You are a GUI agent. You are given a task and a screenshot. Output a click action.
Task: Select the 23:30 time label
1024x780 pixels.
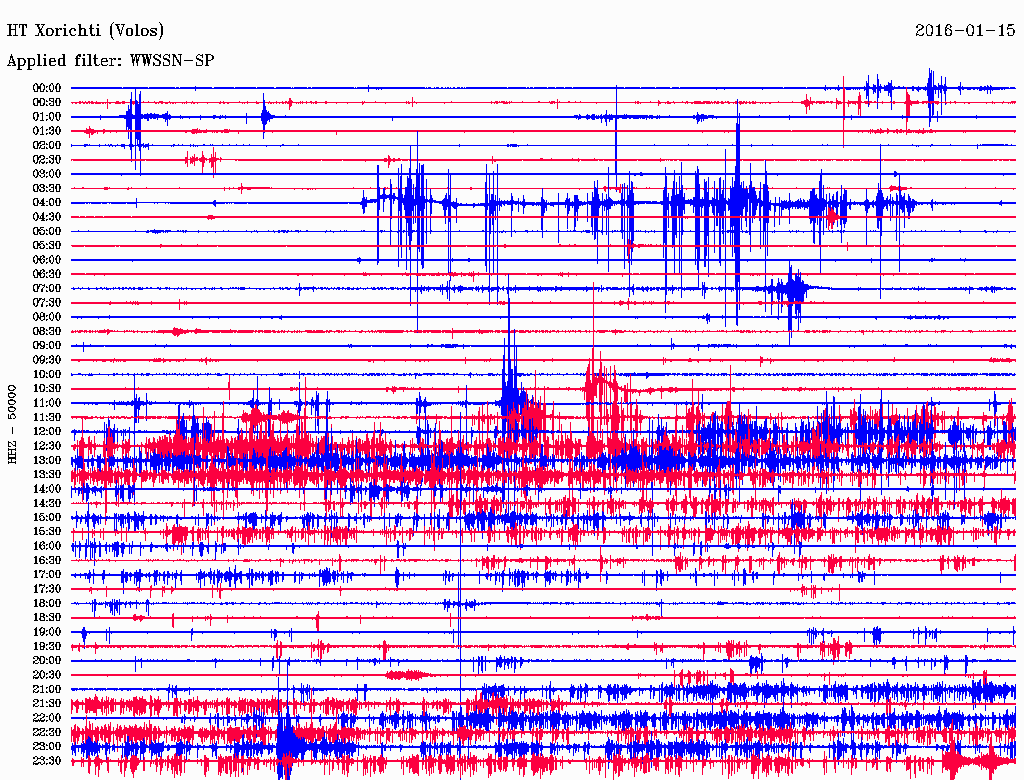click(x=47, y=761)
